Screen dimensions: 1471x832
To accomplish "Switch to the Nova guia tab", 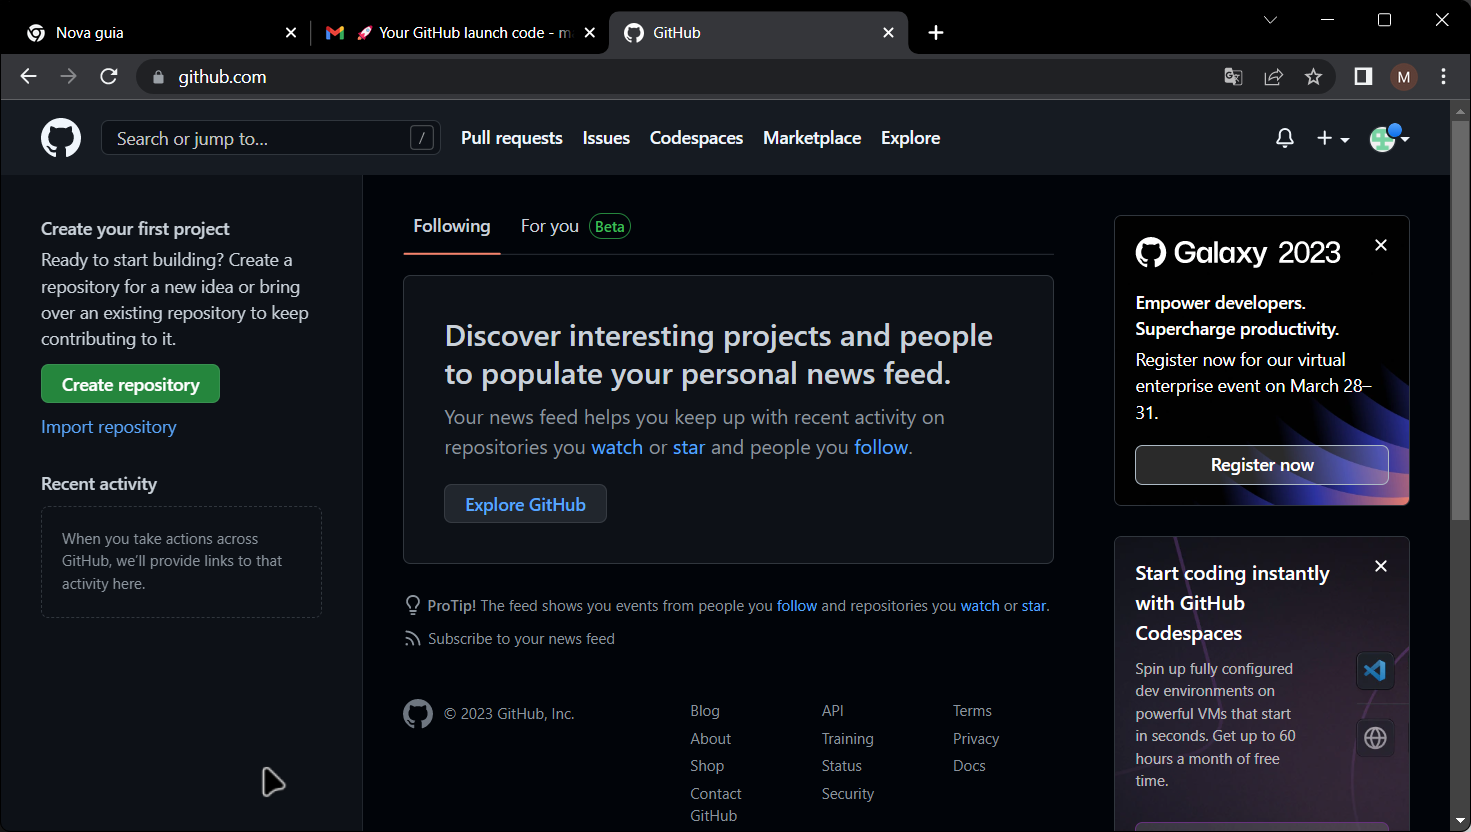I will (160, 33).
